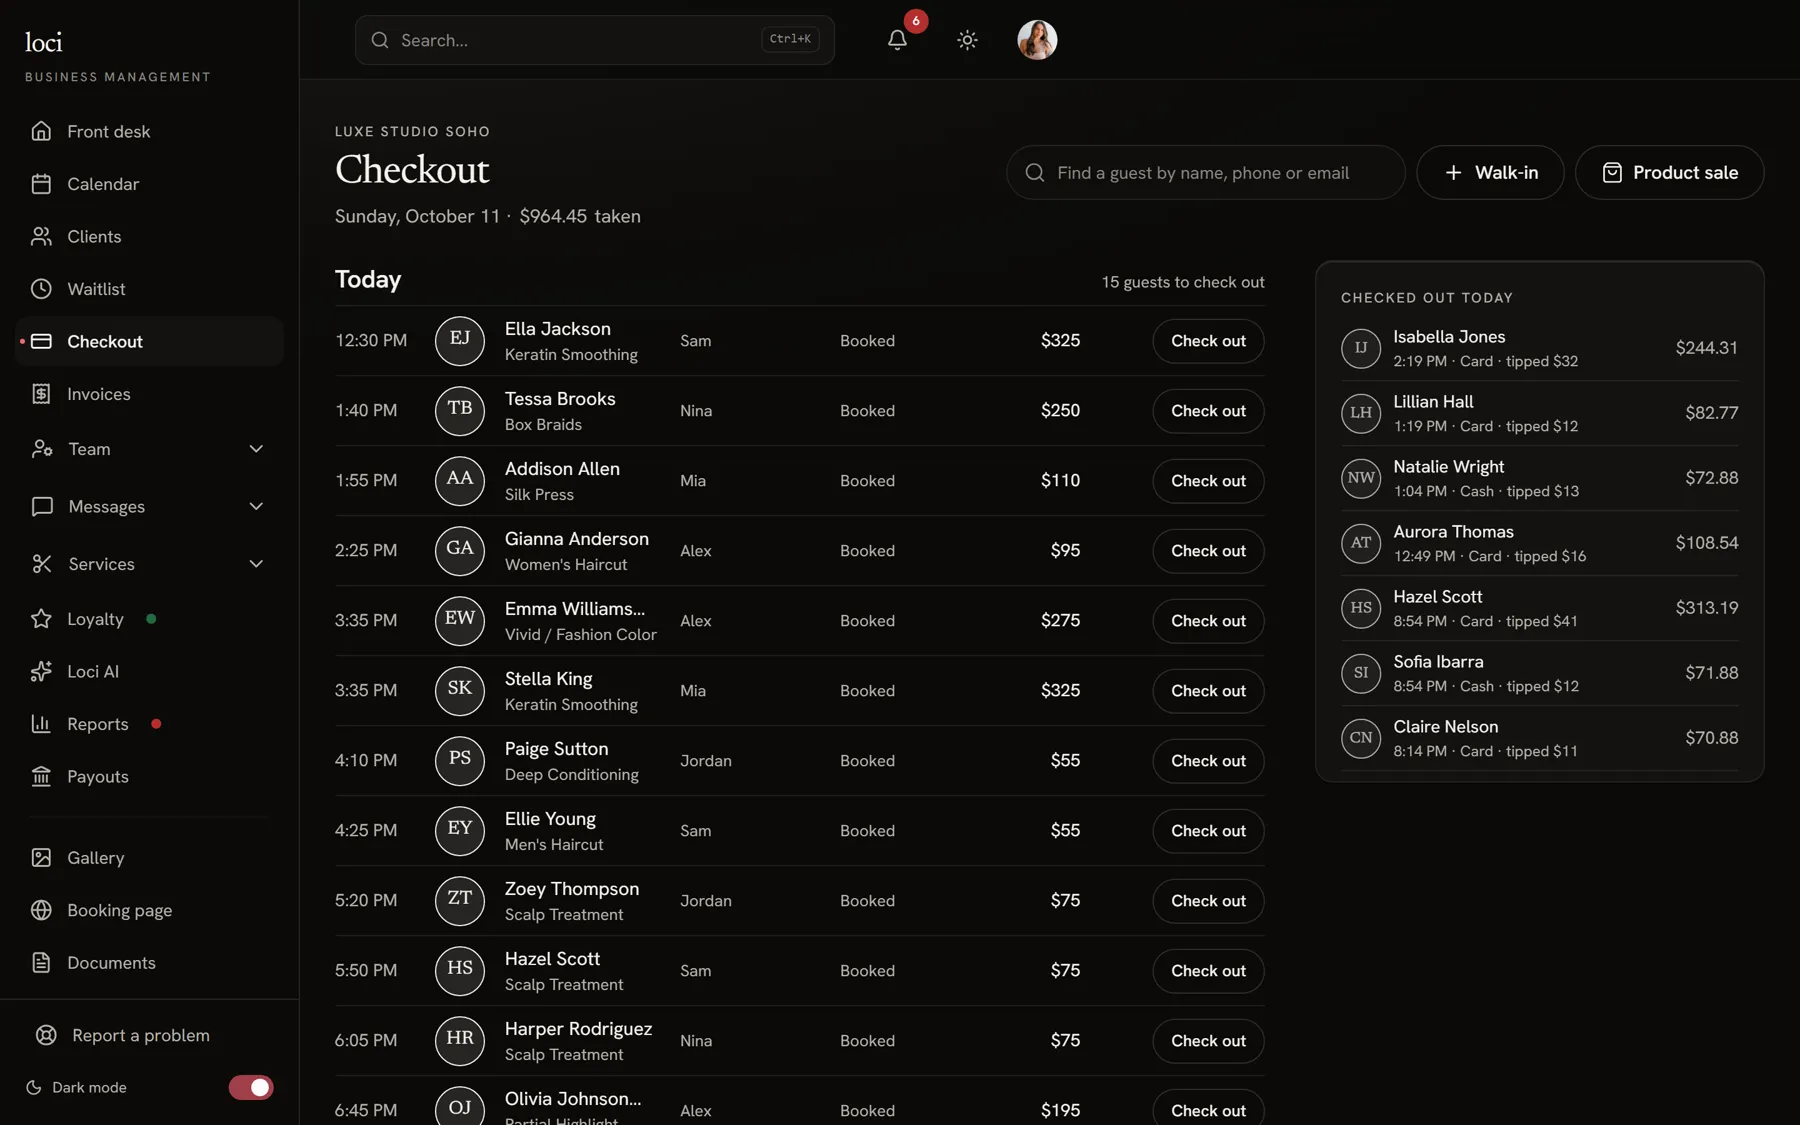Click the Report a problem lifebuoy icon
The image size is (1800, 1125).
pyautogui.click(x=46, y=1036)
